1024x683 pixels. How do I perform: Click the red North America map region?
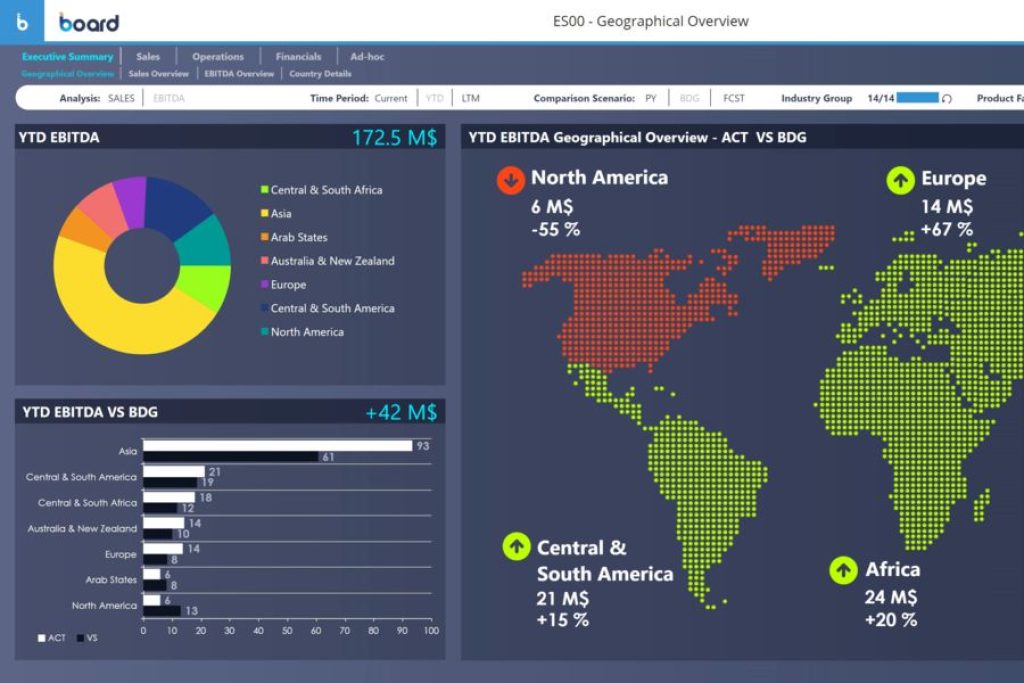click(620, 300)
